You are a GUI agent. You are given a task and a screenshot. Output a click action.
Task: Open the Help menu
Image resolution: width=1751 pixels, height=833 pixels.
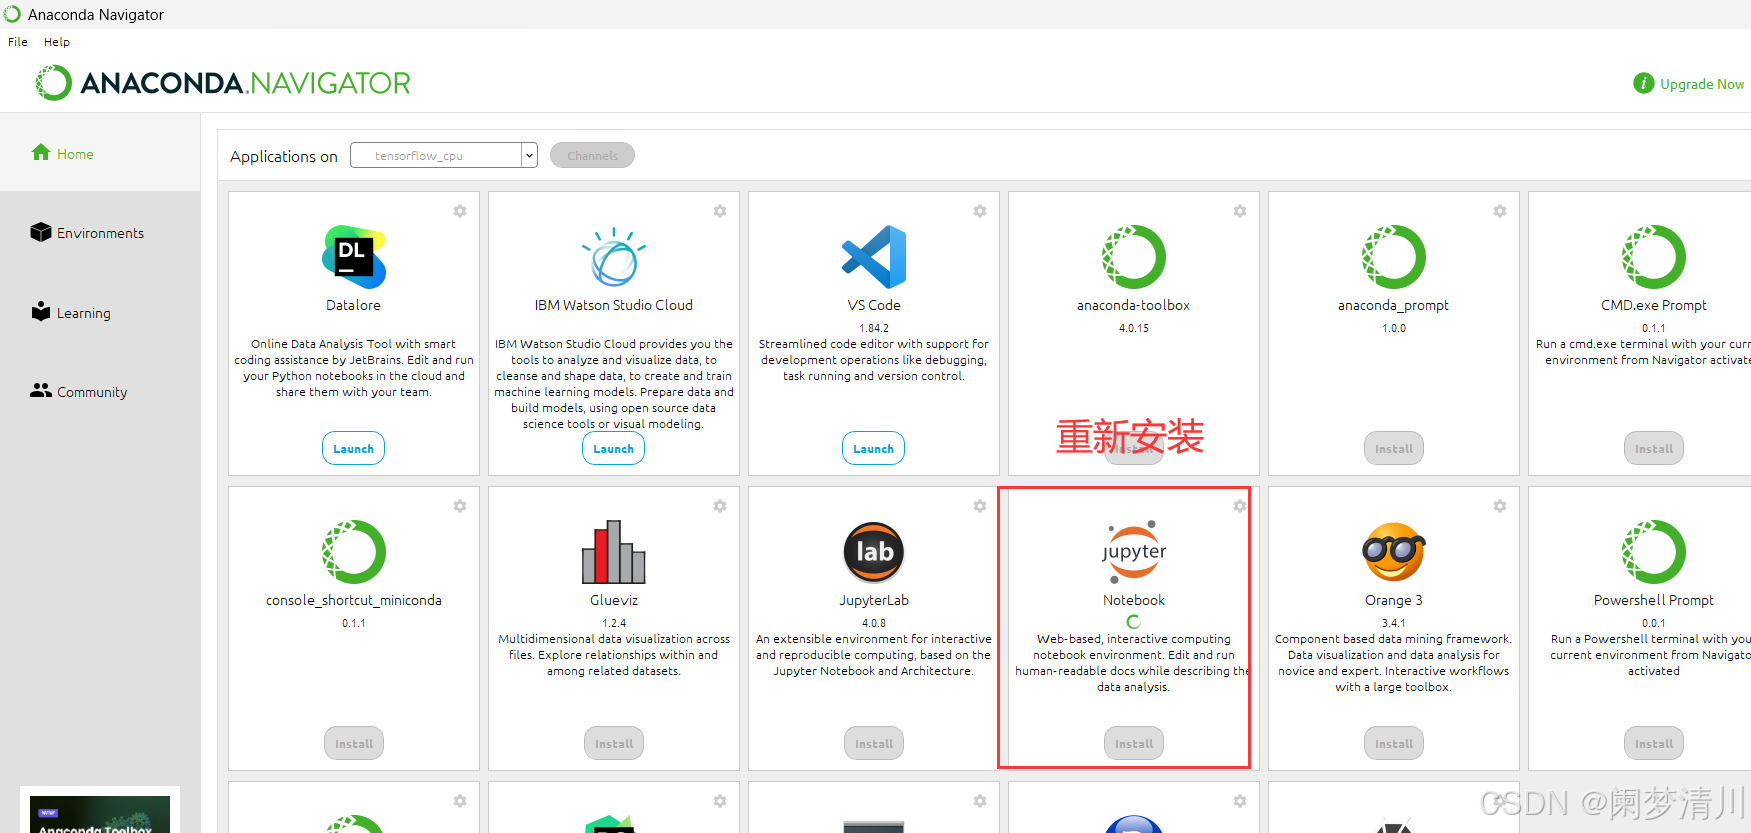coord(57,42)
